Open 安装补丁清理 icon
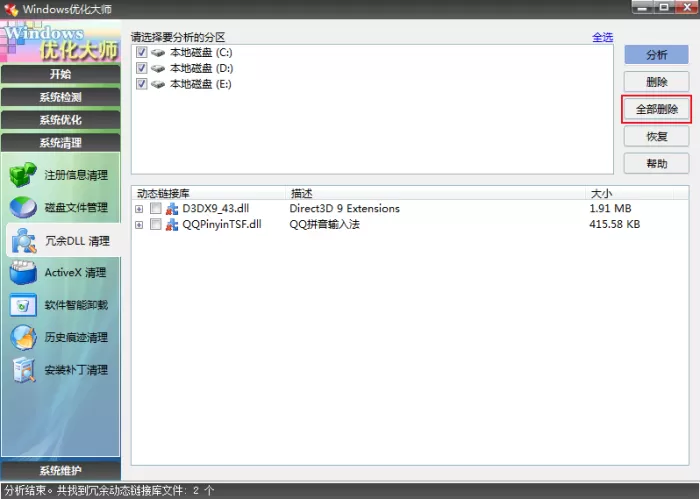Viewport: 700px width, 499px height. point(24,370)
